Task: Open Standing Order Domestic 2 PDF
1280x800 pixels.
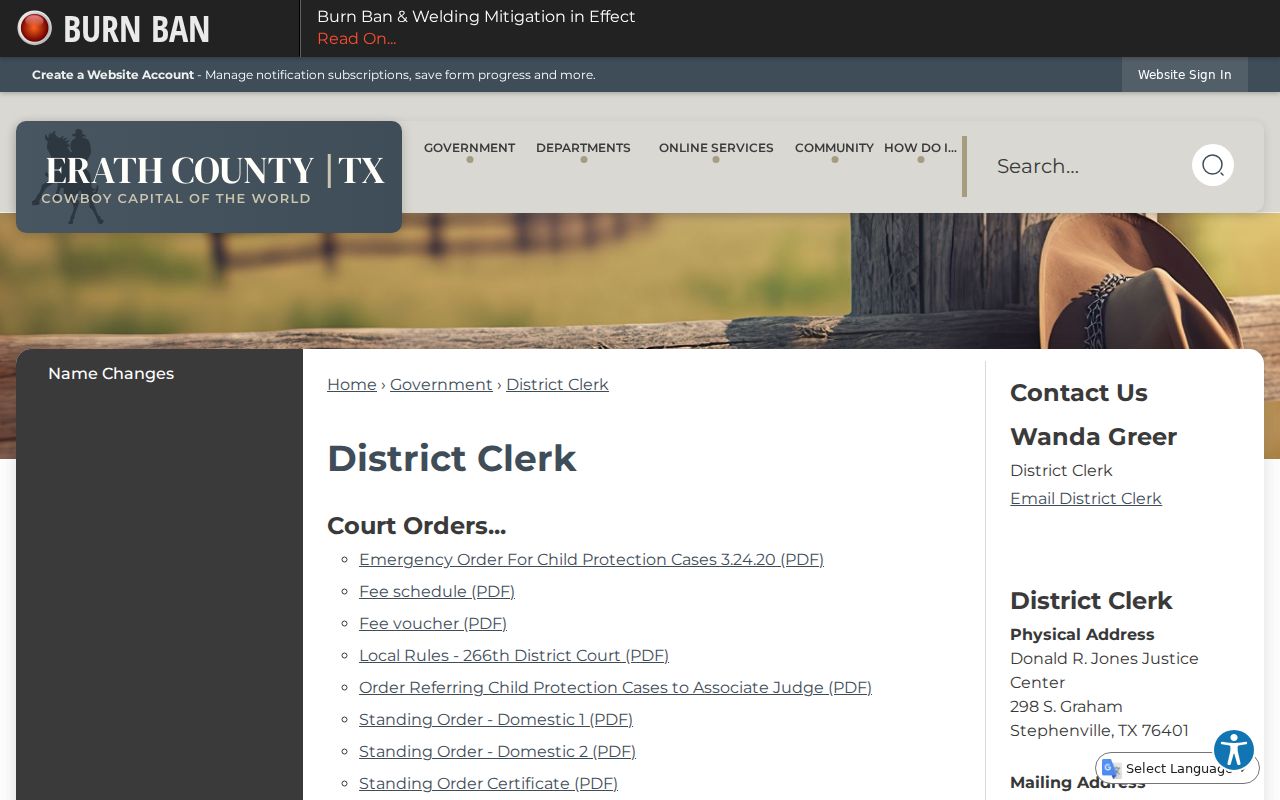Action: pos(497,752)
